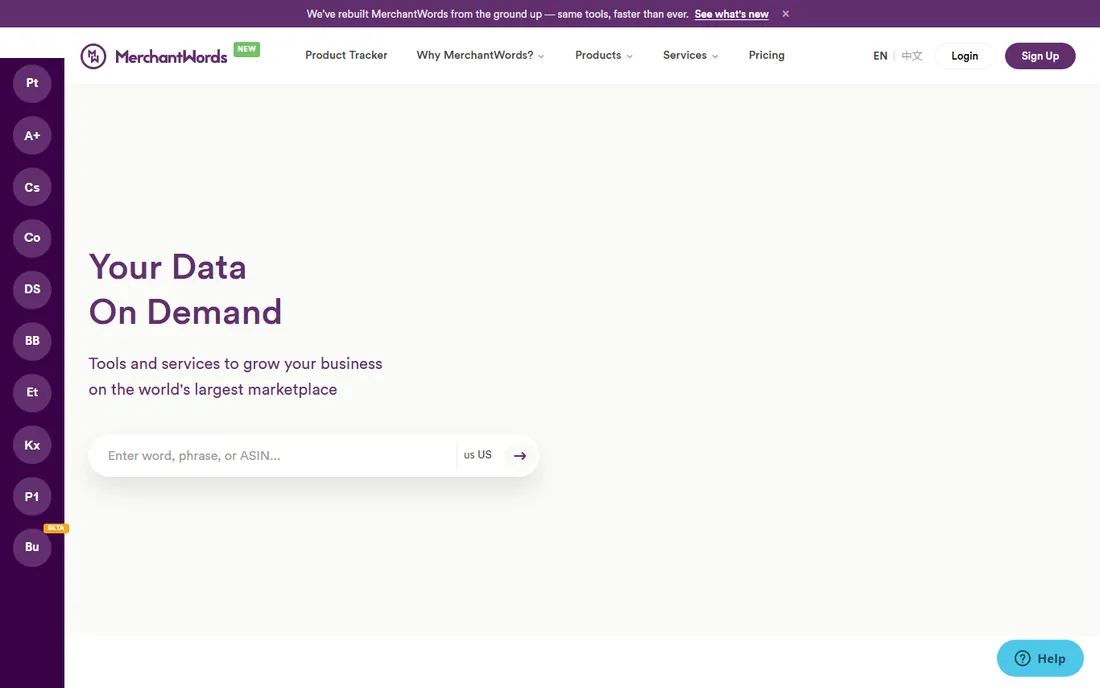Screen dimensions: 1100x688
Task: Select the Co sidebar icon
Action: coord(32,238)
